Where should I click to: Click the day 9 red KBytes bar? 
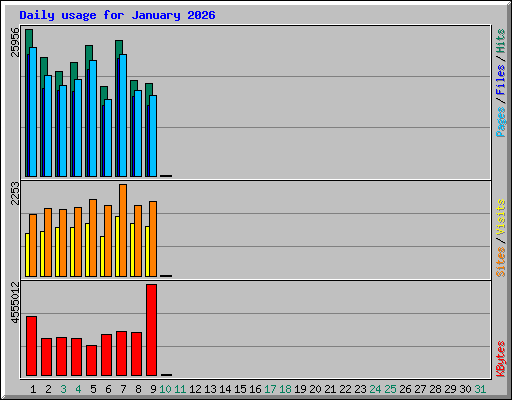151,330
